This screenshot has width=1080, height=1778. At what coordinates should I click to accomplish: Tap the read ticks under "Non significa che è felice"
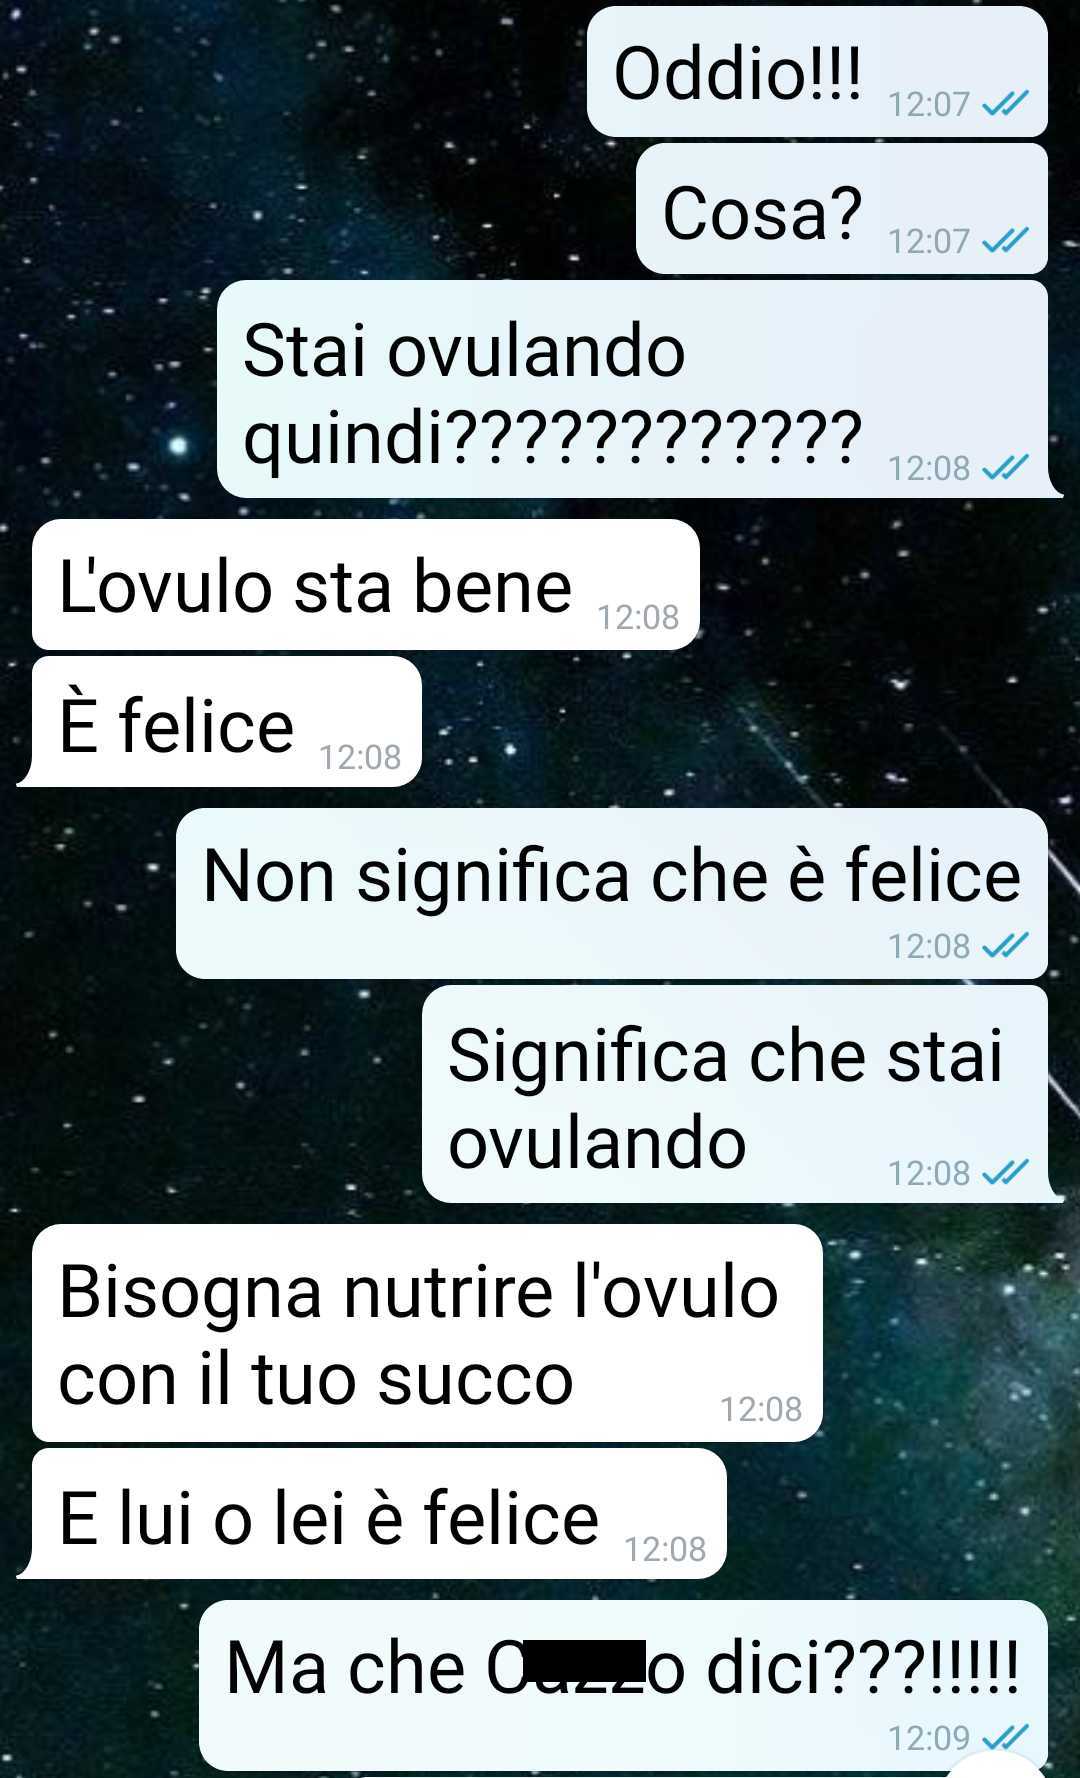pyautogui.click(x=1005, y=946)
